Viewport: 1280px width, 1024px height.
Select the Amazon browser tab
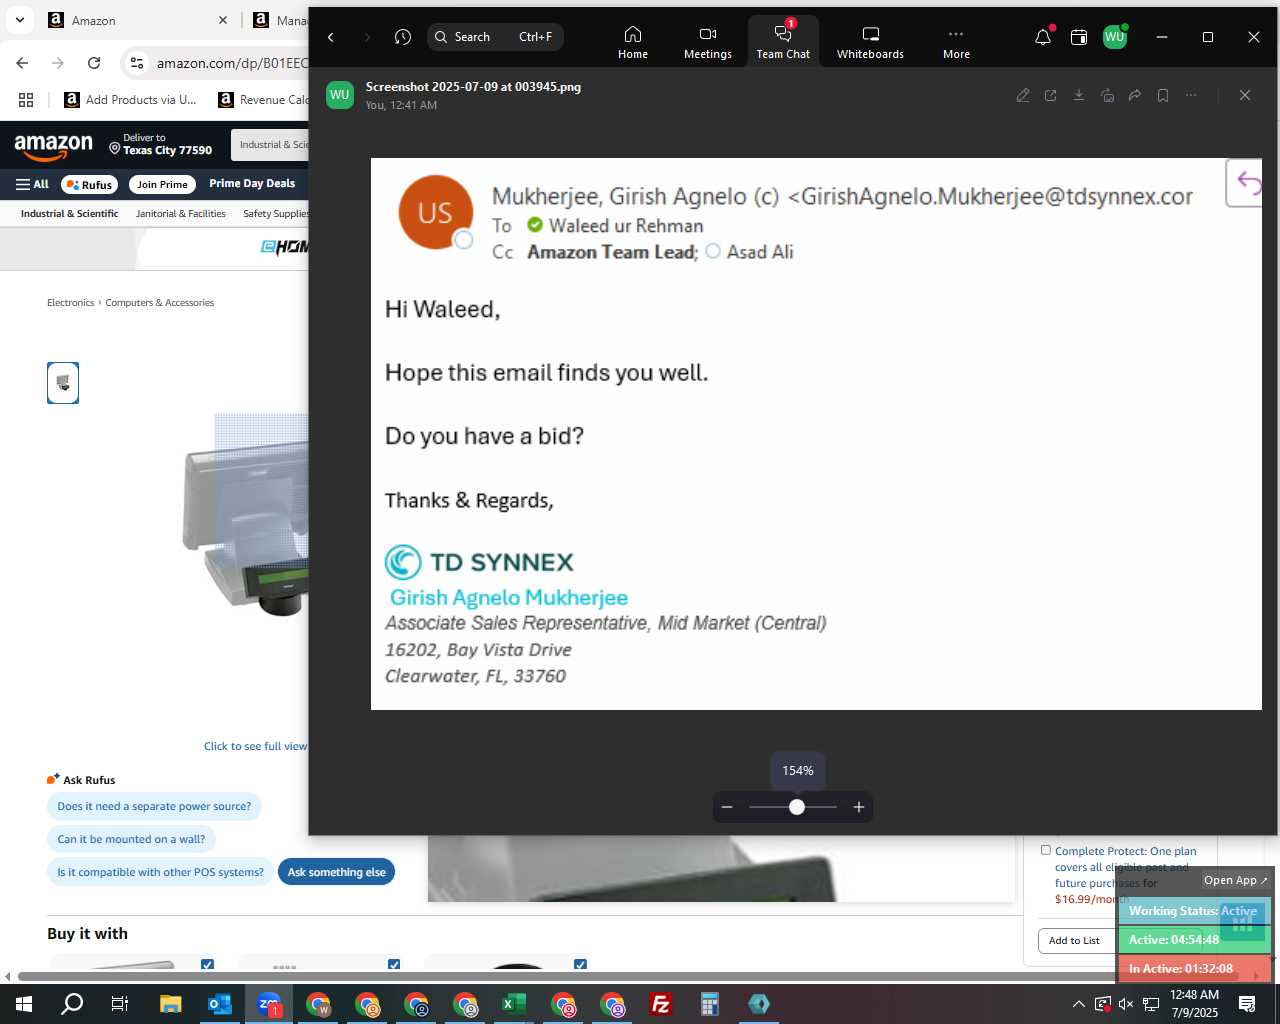tap(136, 20)
